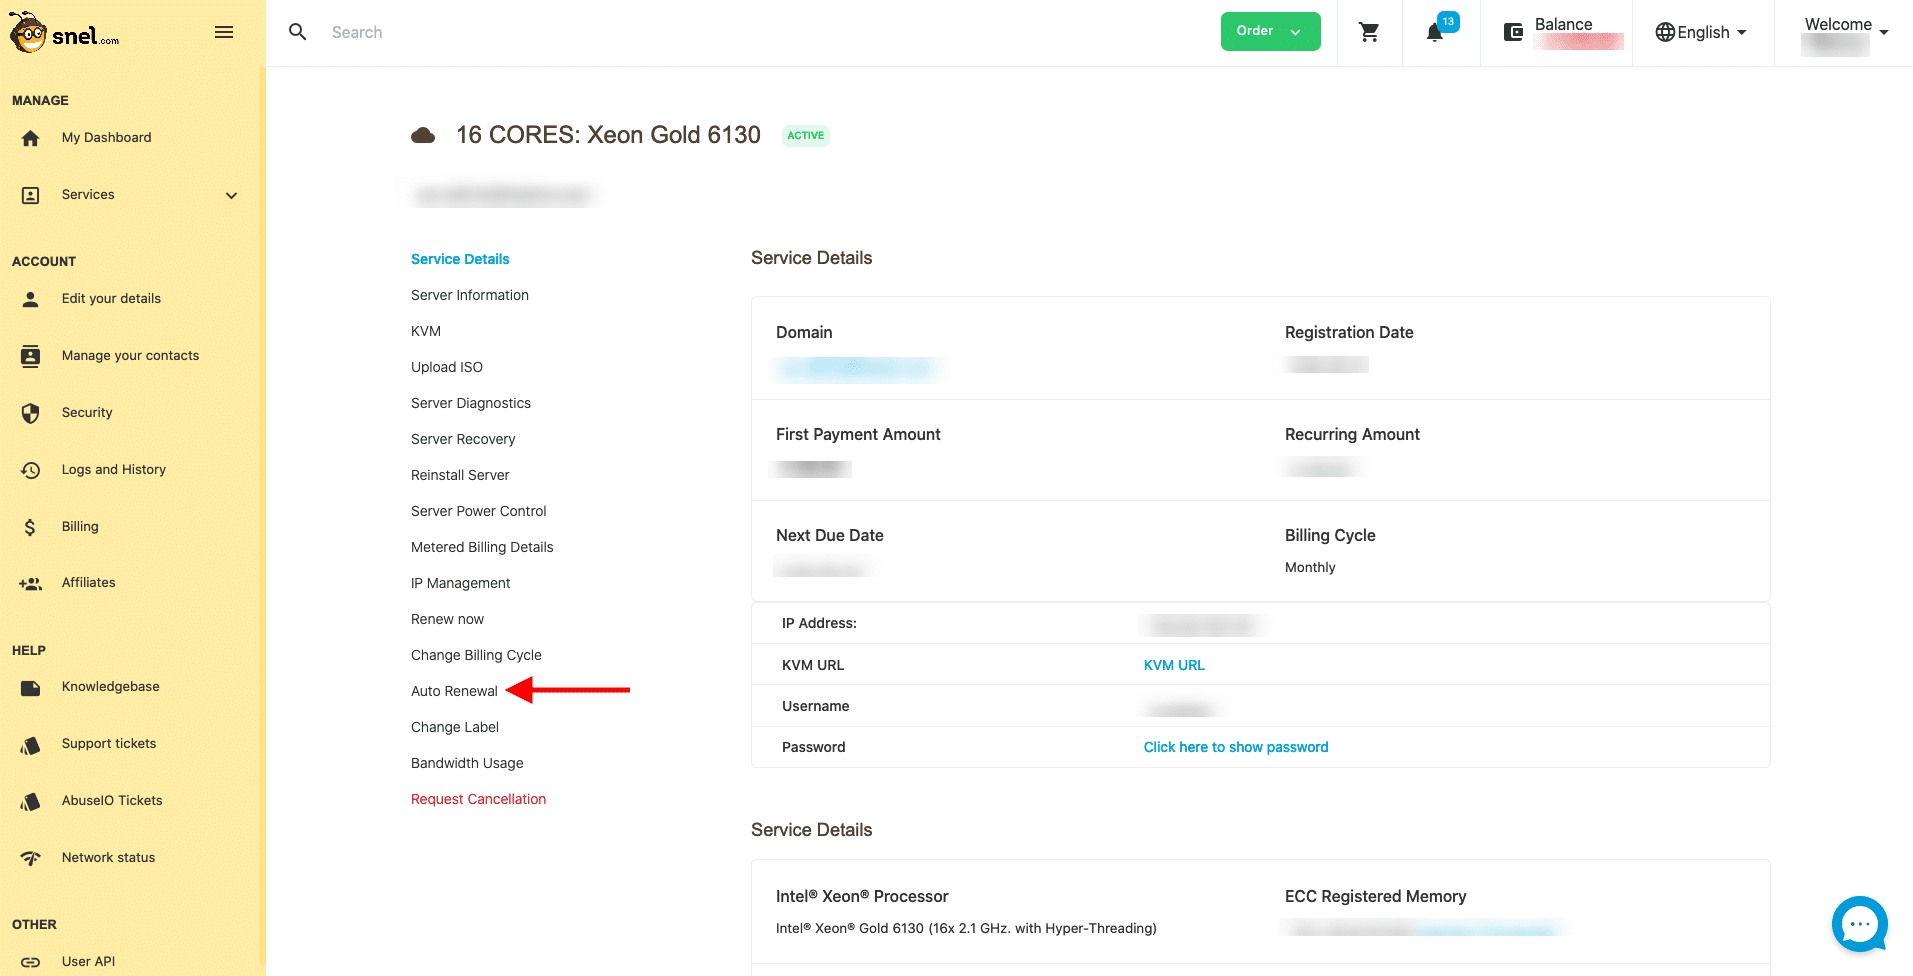Click the snel.com bee logo
This screenshot has width=1913, height=976.
(64, 33)
